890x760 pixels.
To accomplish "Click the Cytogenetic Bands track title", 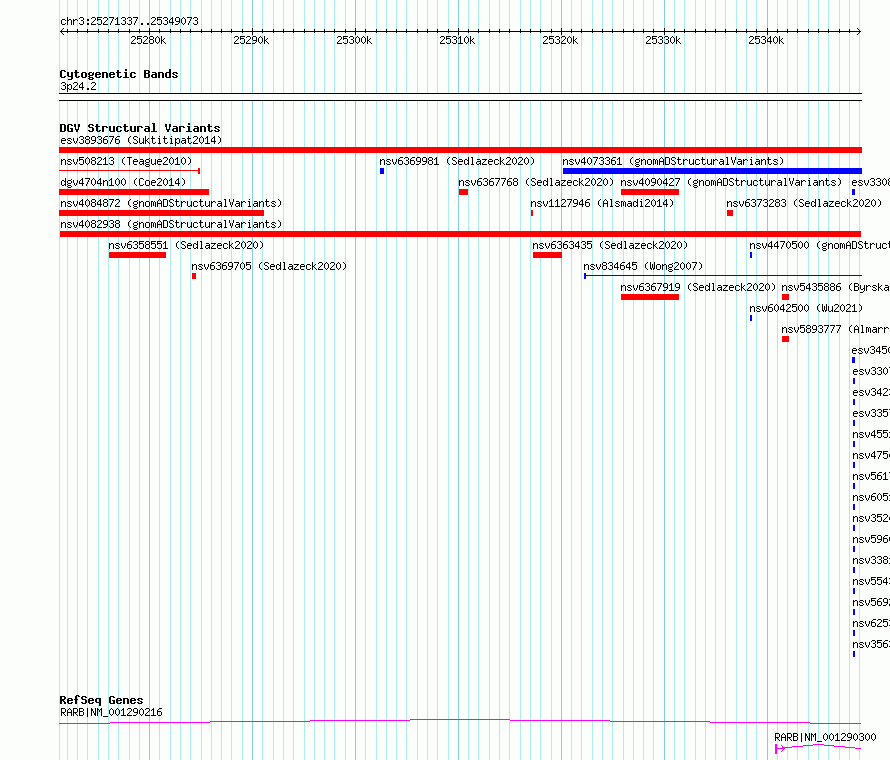I will (119, 74).
